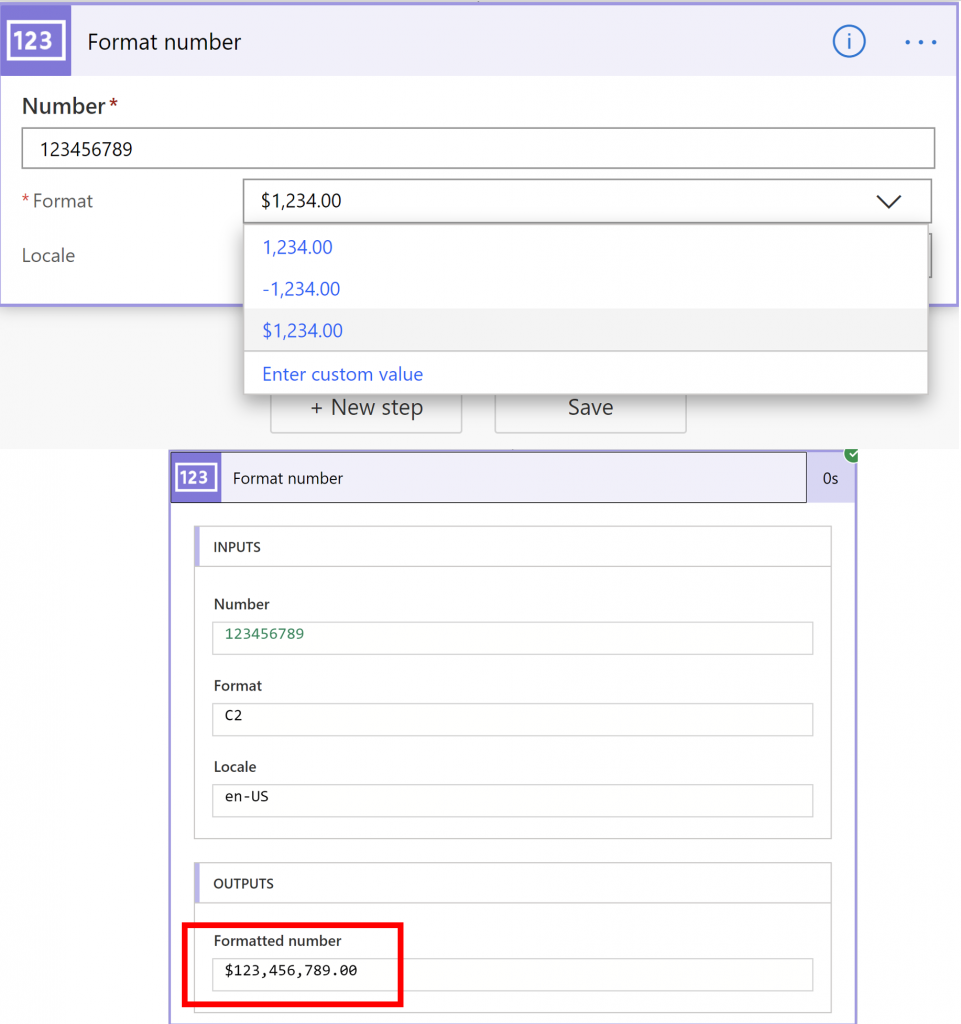Click the Format combo box showing $1,234.00

[x=587, y=201]
